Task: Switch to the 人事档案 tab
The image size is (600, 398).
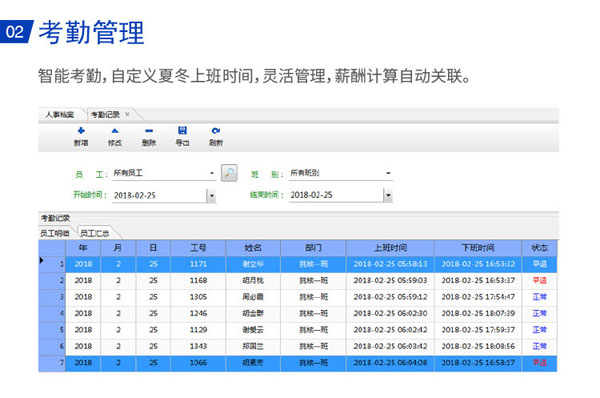Action: pyautogui.click(x=60, y=114)
